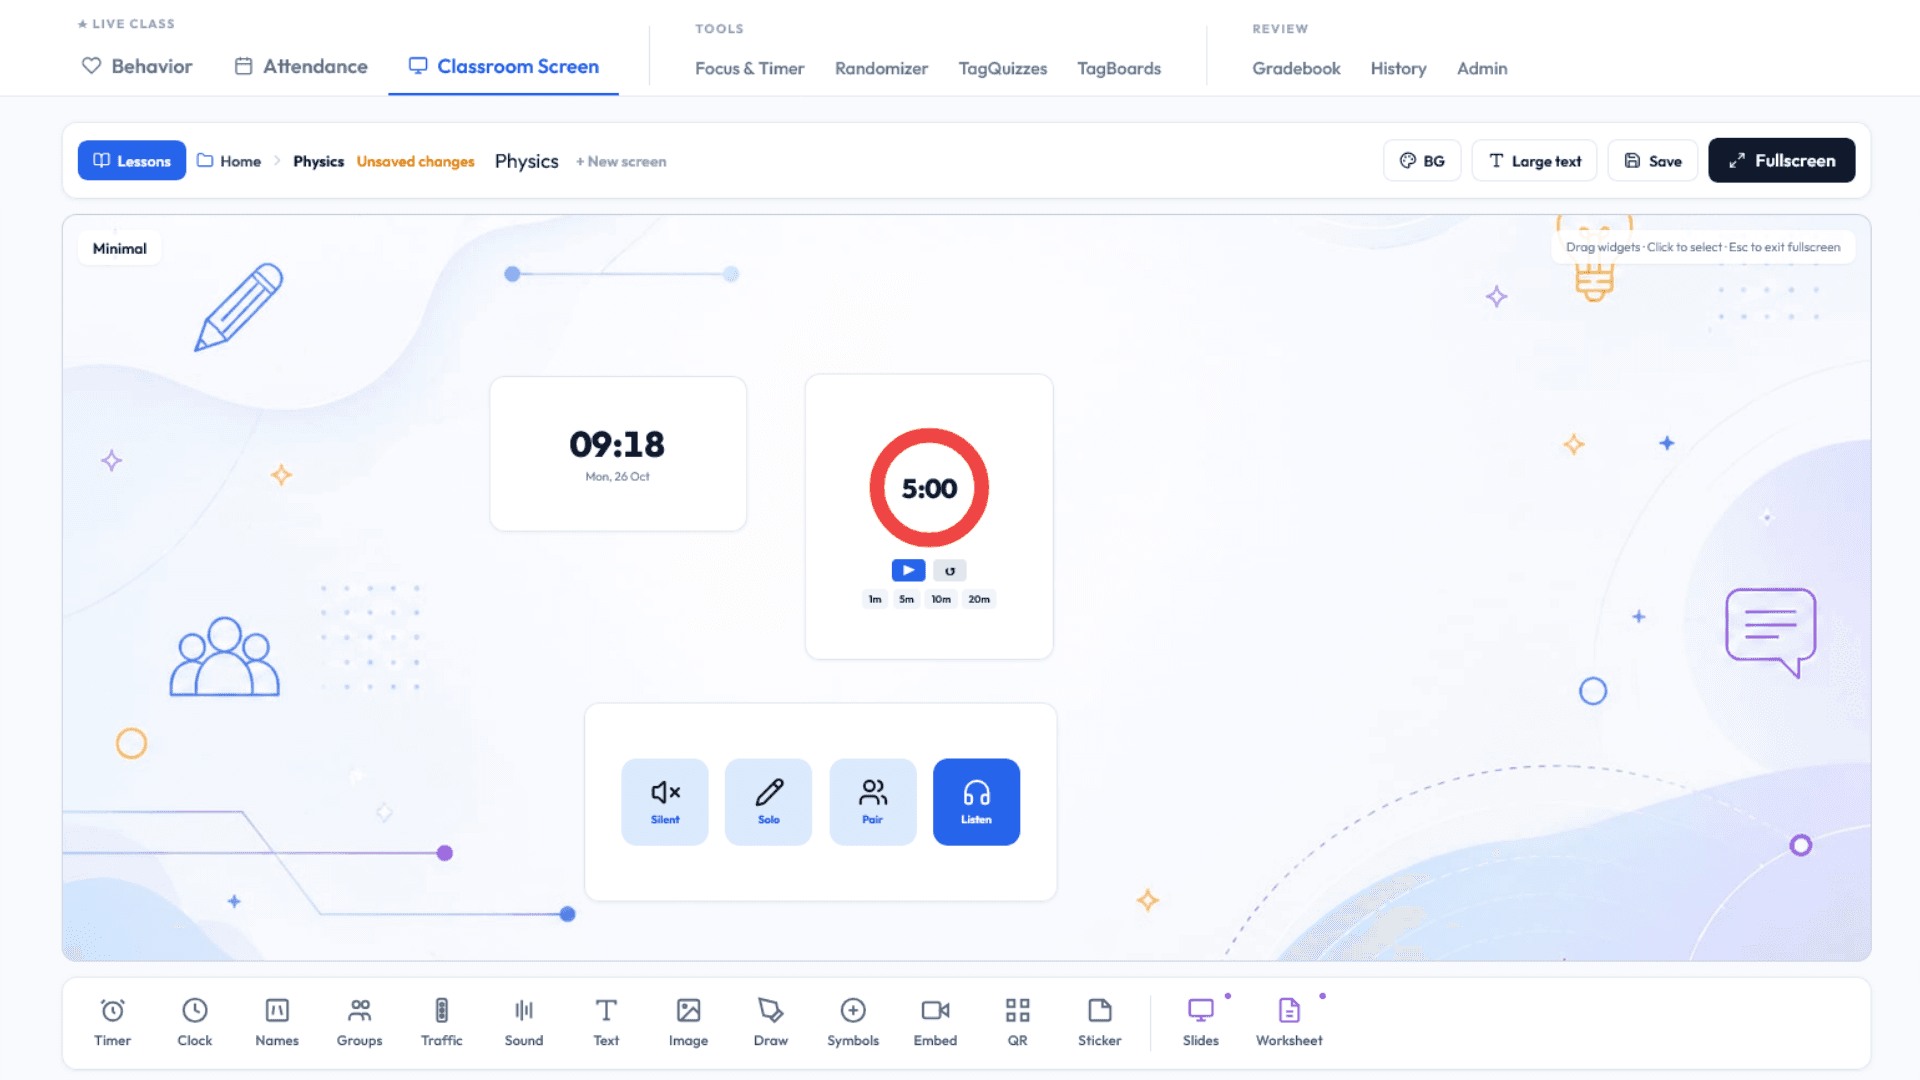The height and width of the screenshot is (1080, 1920).
Task: Choose the 20m timer preset
Action: pyautogui.click(x=979, y=599)
